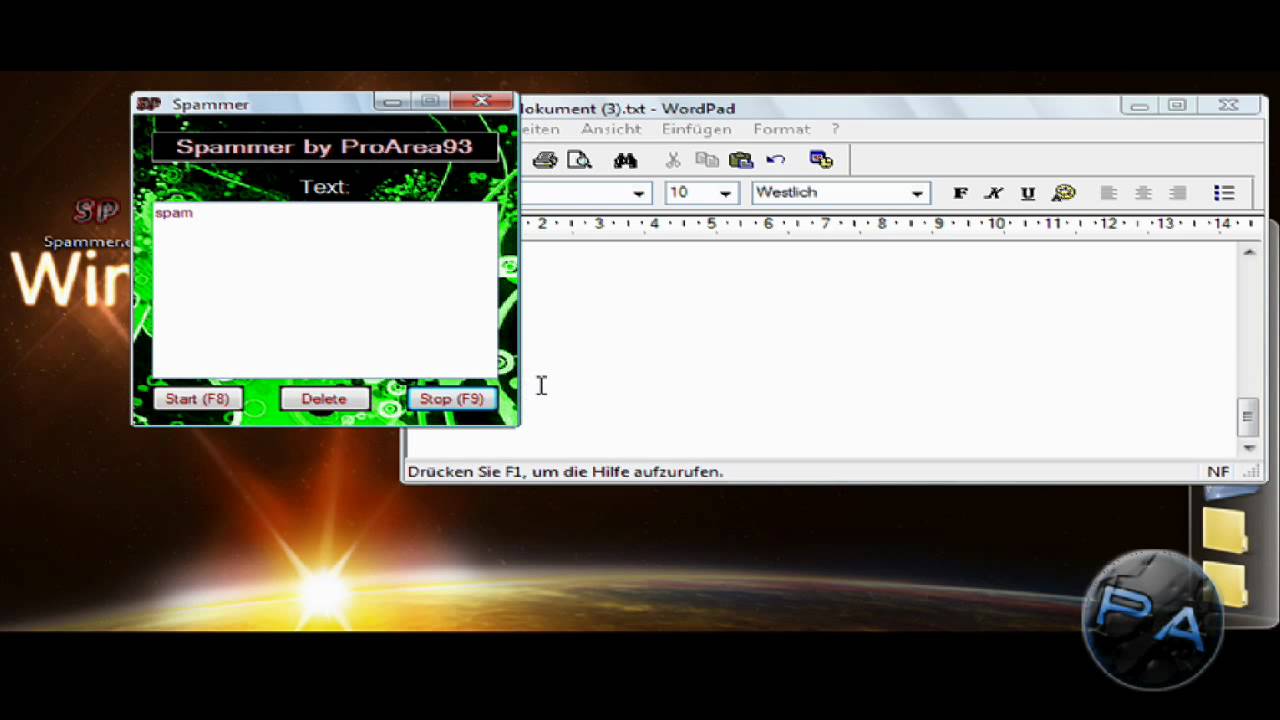Click the Cut scissors icon
1280x720 pixels.
click(673, 160)
